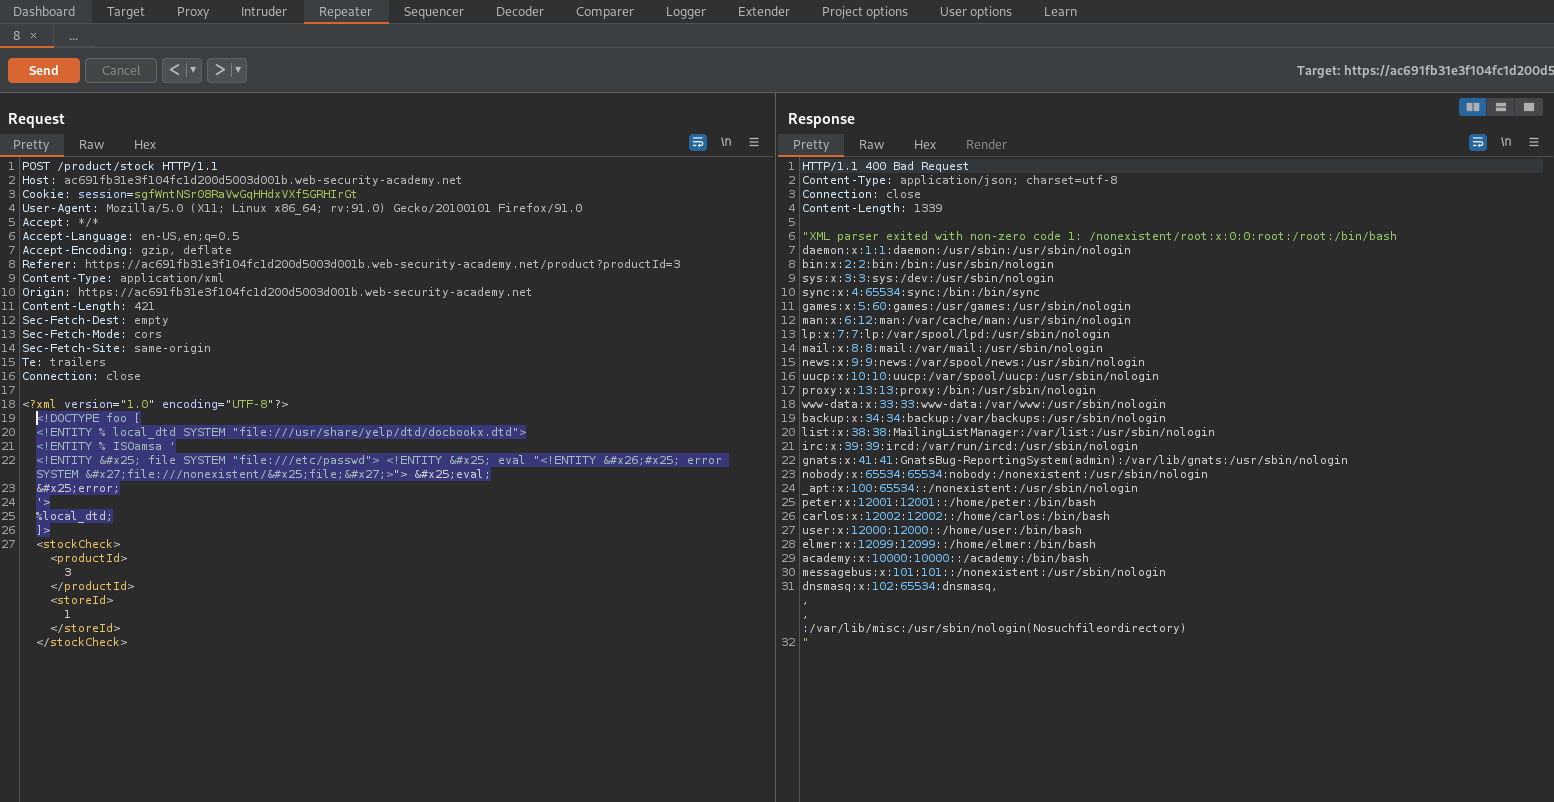Screen dimensions: 1554x802
Task: Select side-by-side layout view icon
Action: pyautogui.click(x=1472, y=107)
